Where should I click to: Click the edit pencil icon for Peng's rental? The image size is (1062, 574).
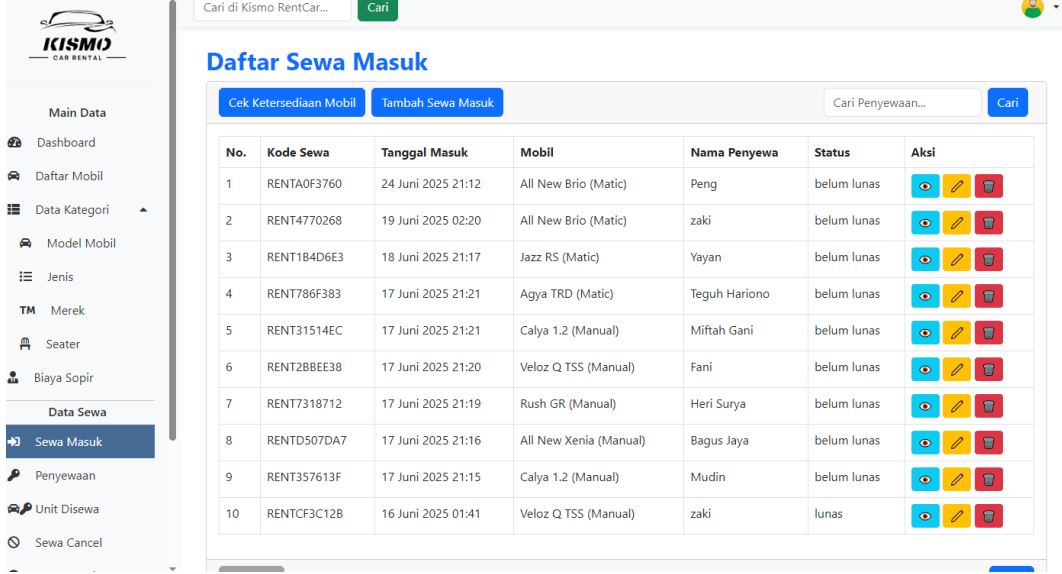957,186
